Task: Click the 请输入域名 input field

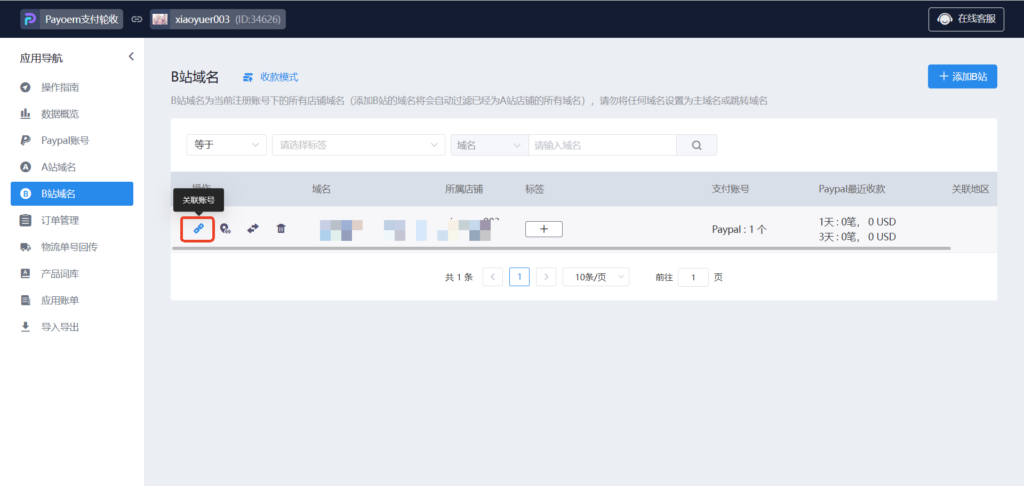Action: pyautogui.click(x=602, y=145)
